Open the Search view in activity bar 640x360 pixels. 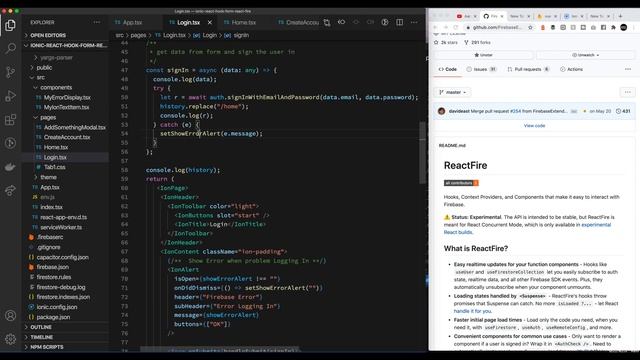pyautogui.click(x=10, y=49)
